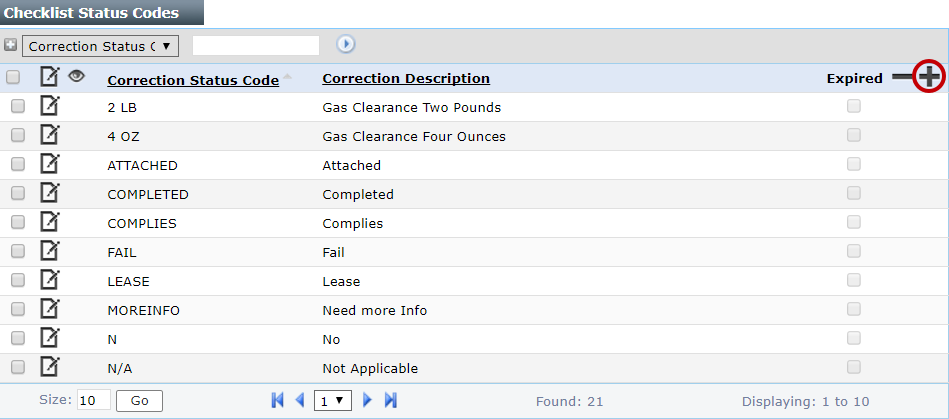Viewport: 949px width, 419px height.
Task: Open the Correction Status Code filter dropdown
Action: (x=100, y=46)
